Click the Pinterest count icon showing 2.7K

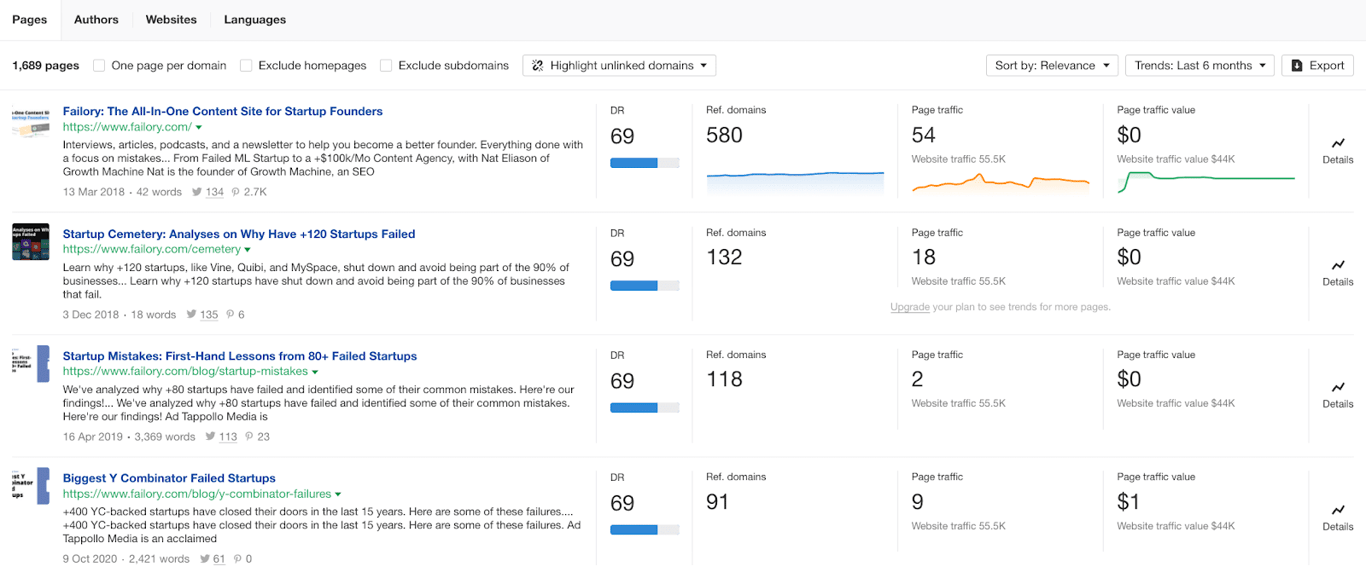(x=236, y=192)
